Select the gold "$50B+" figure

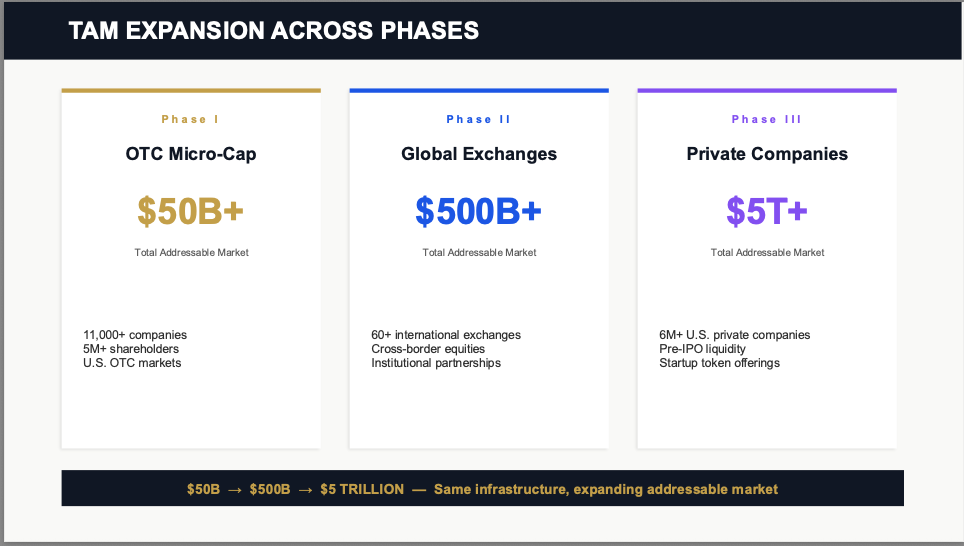click(191, 211)
